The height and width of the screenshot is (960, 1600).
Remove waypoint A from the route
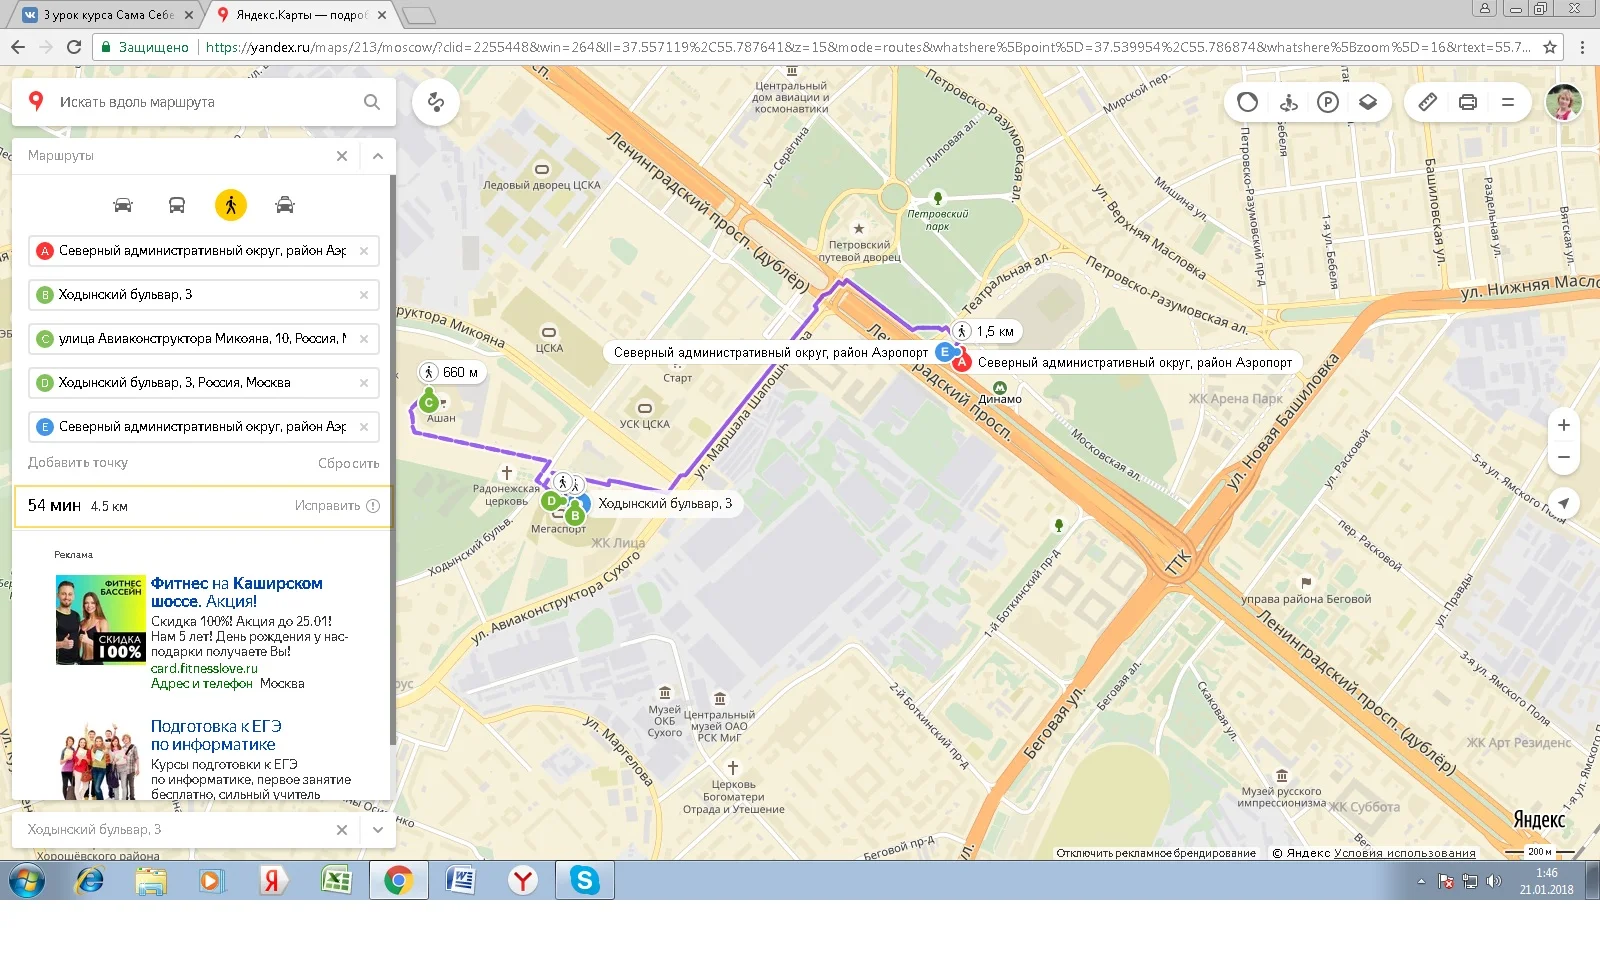364,251
